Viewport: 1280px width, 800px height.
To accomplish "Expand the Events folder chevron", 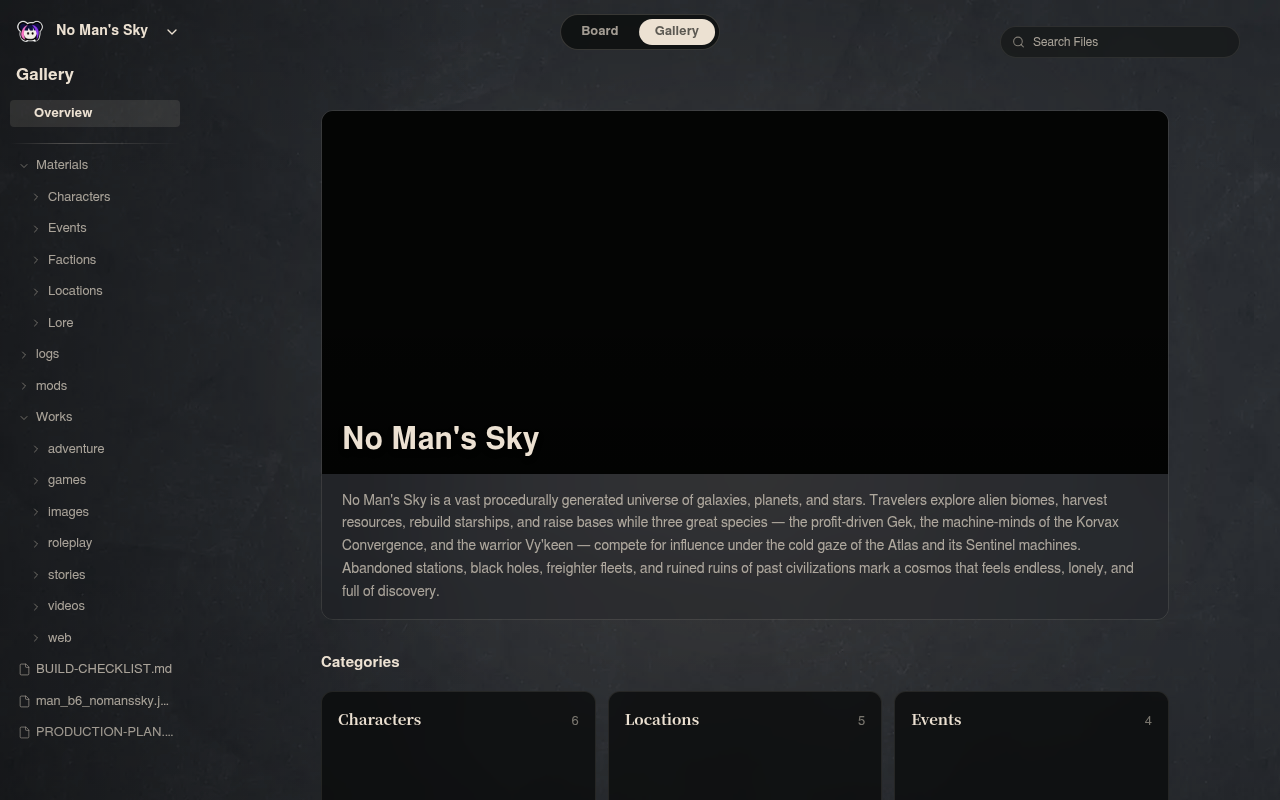I will pos(36,228).
